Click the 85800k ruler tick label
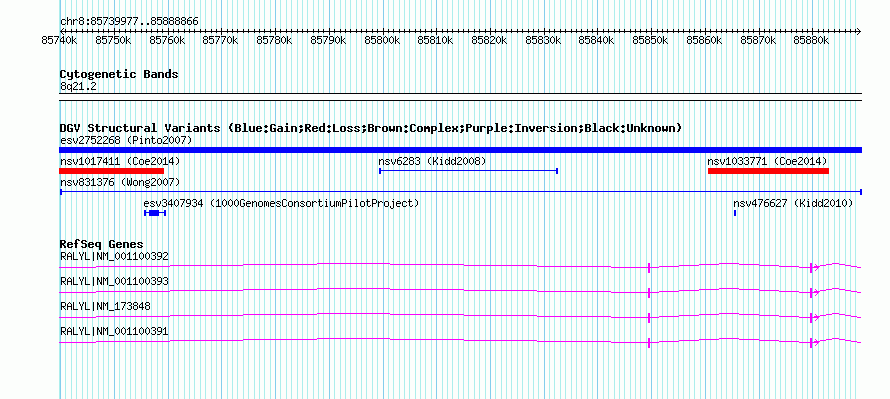Image resolution: width=890 pixels, height=399 pixels. point(381,40)
